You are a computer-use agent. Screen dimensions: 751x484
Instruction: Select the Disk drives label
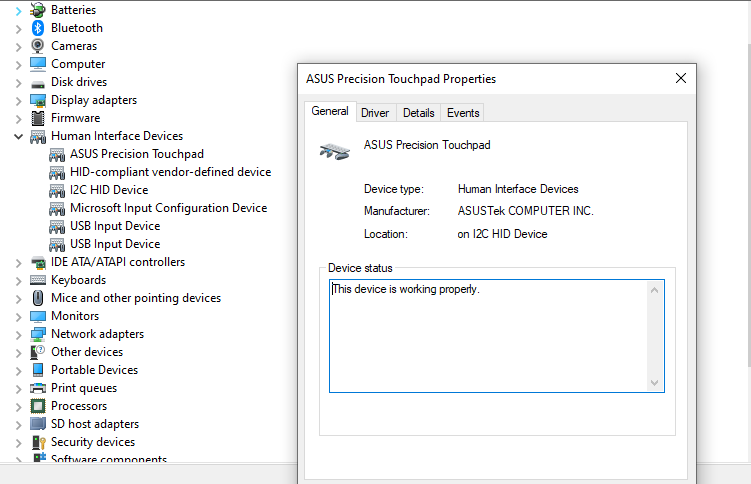79,82
